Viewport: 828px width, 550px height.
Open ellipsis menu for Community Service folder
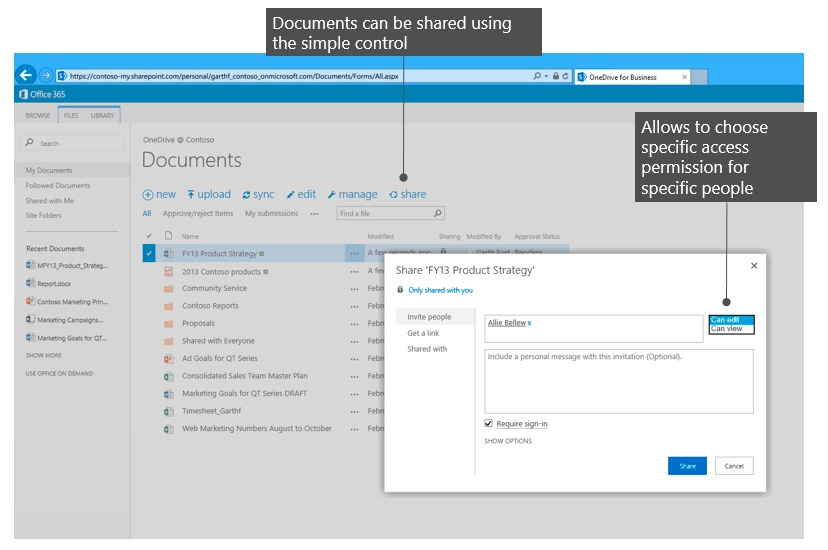pyautogui.click(x=354, y=289)
